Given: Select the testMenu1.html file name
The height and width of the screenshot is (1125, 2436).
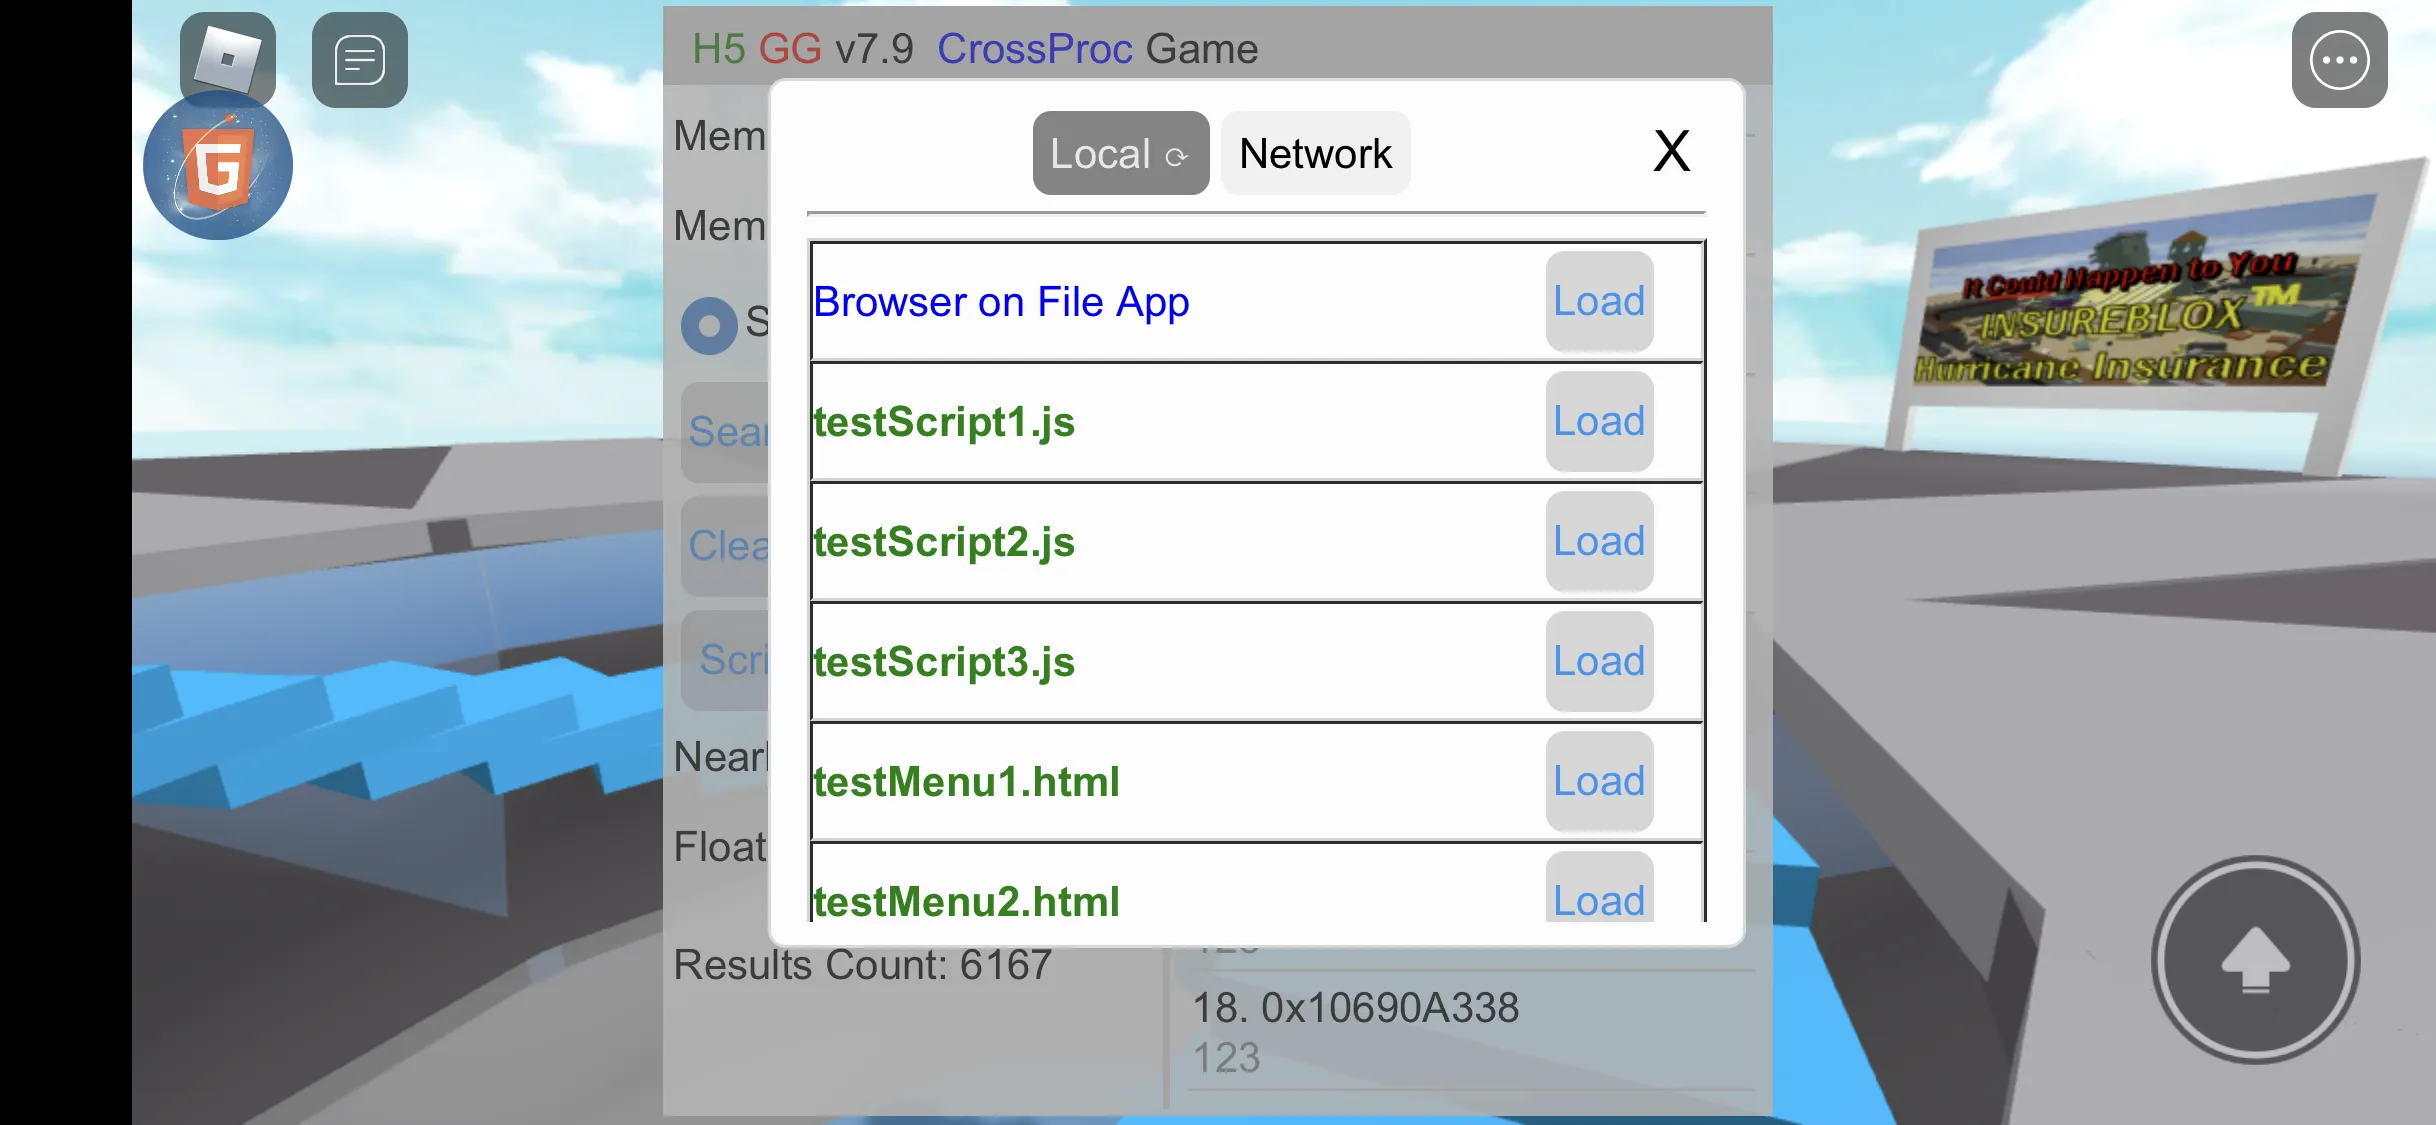Looking at the screenshot, I should (966, 781).
